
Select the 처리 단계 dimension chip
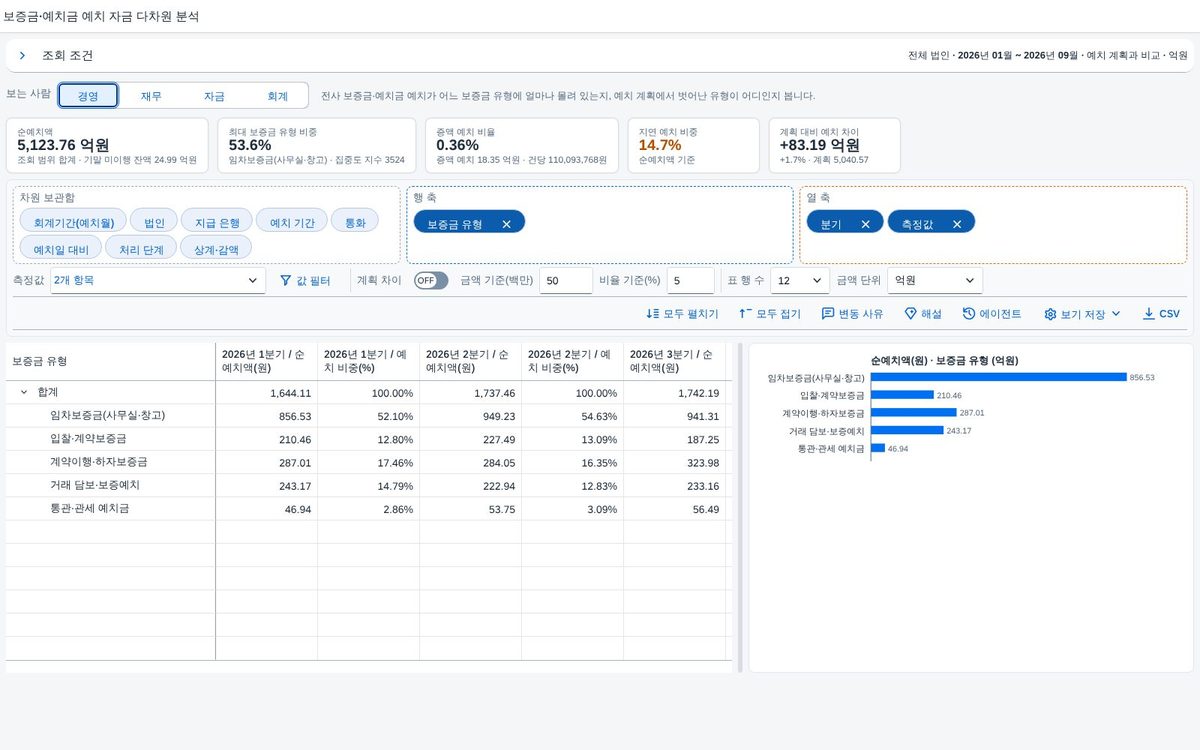tap(141, 247)
